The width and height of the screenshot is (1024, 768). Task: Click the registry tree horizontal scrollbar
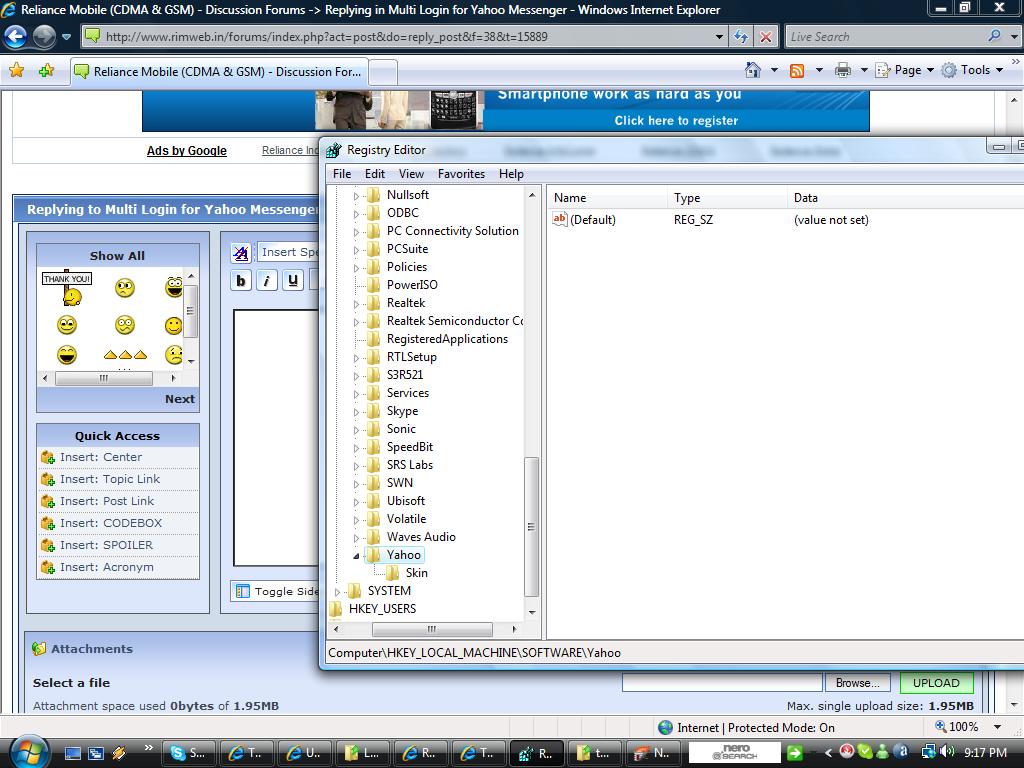[432, 630]
